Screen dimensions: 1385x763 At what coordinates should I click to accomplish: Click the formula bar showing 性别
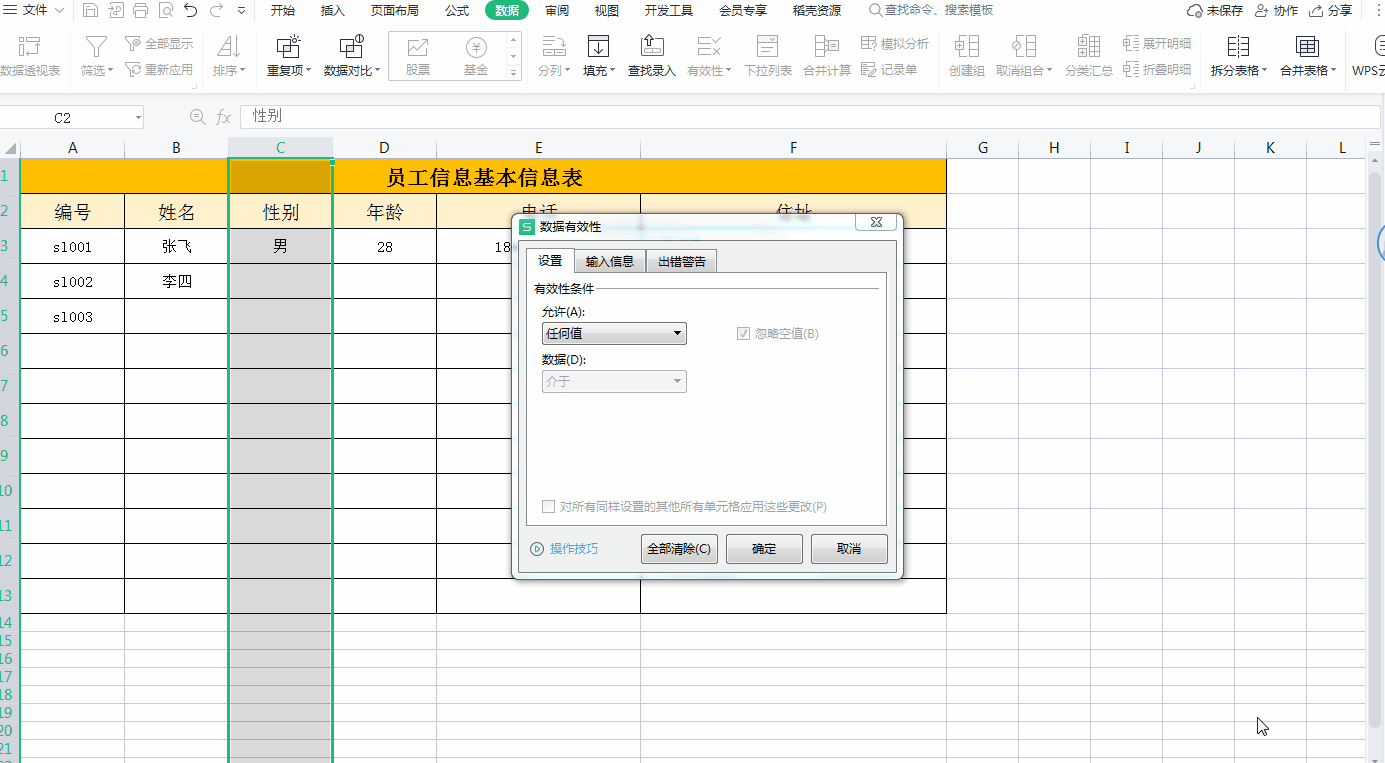pos(810,117)
